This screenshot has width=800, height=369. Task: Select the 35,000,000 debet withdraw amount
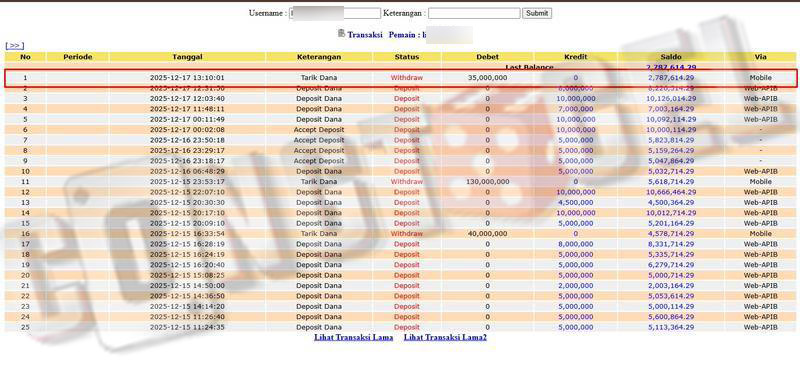pyautogui.click(x=487, y=78)
